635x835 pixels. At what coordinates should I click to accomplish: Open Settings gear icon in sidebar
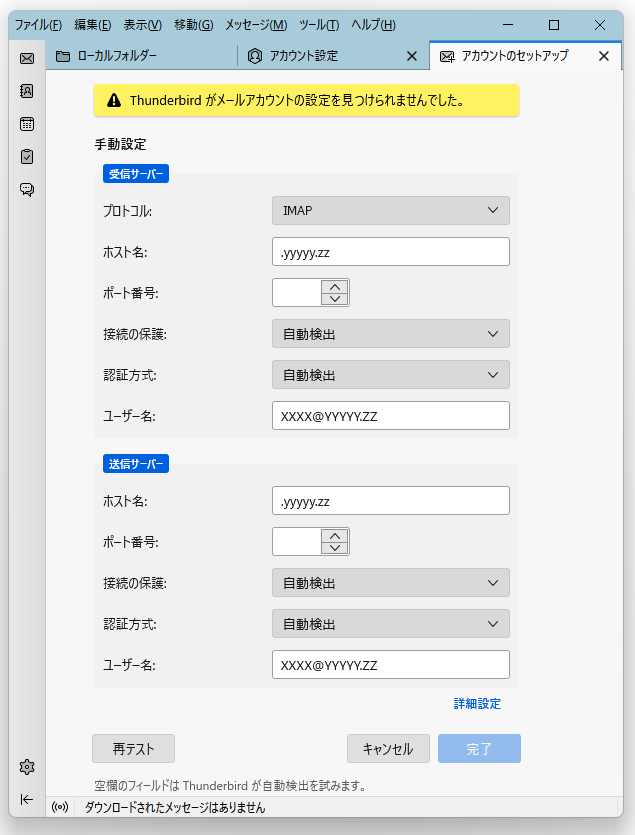tap(27, 767)
